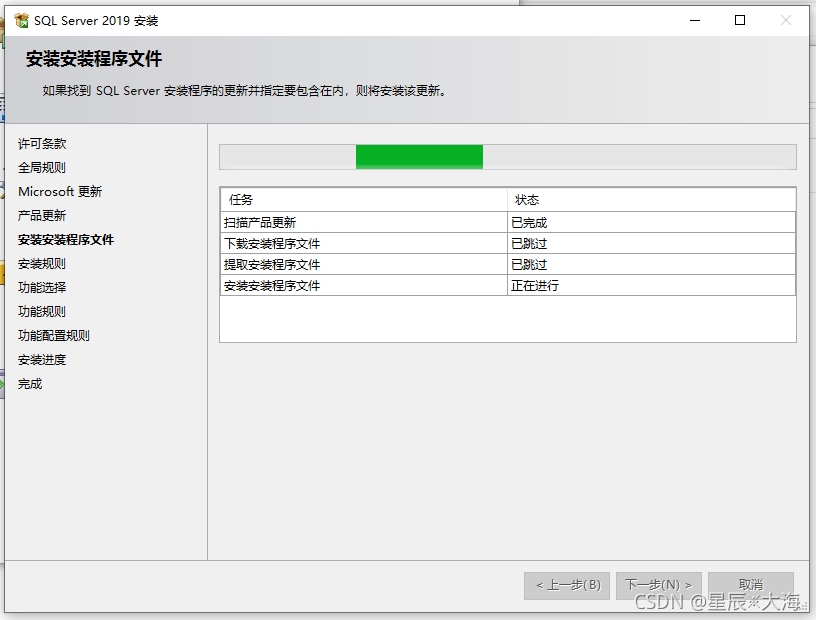The width and height of the screenshot is (816, 620).
Task: Select the bold 安装安装程序文件 sidebar step
Action: [66, 239]
